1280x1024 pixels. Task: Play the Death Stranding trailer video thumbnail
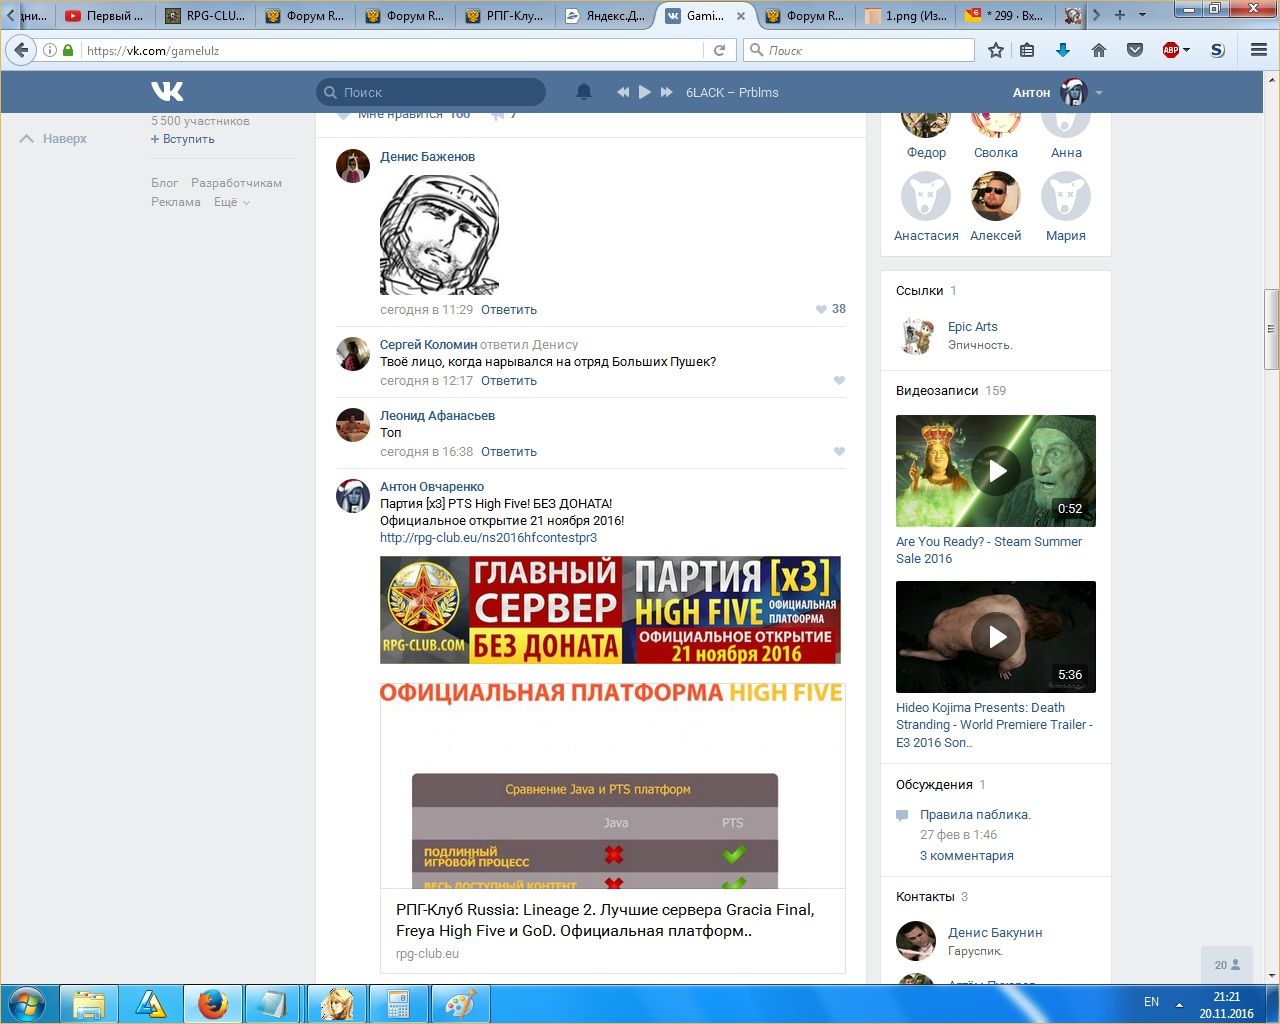click(996, 637)
